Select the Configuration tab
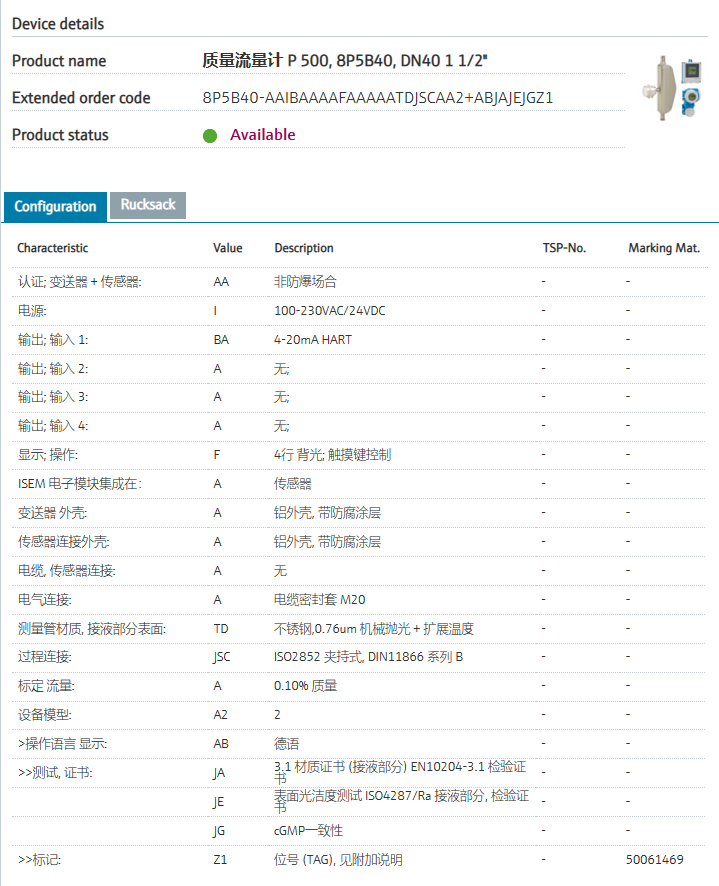This screenshot has height=886, width=719. point(55,206)
